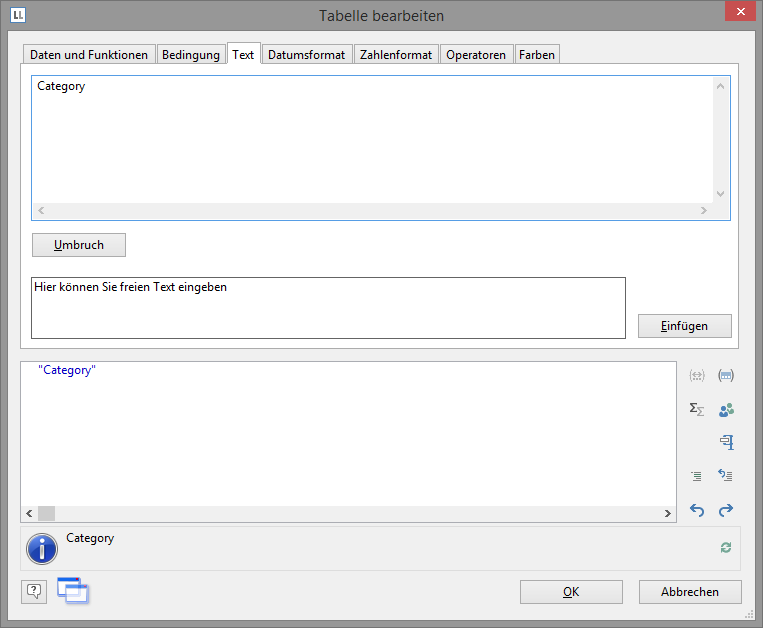763x628 pixels.
Task: Click the parentheses insert icon
Action: click(697, 376)
